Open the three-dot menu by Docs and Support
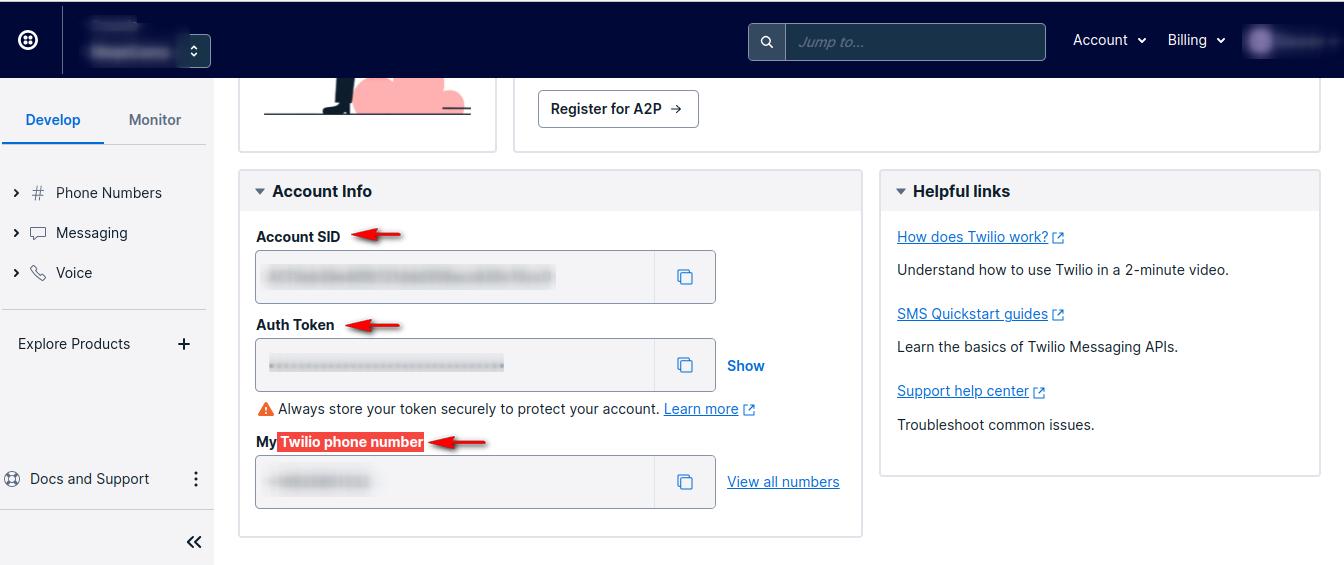Image resolution: width=1344 pixels, height=565 pixels. [x=196, y=479]
